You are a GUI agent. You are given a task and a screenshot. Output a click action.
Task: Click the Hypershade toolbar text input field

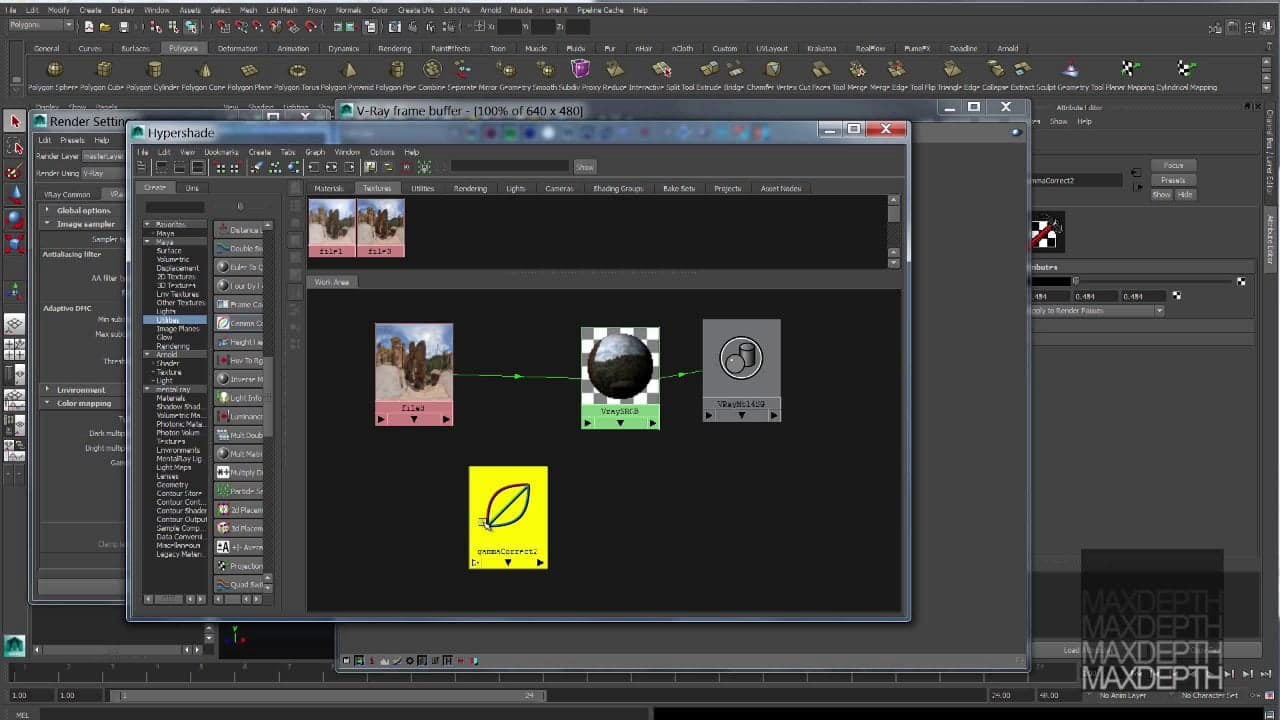510,167
